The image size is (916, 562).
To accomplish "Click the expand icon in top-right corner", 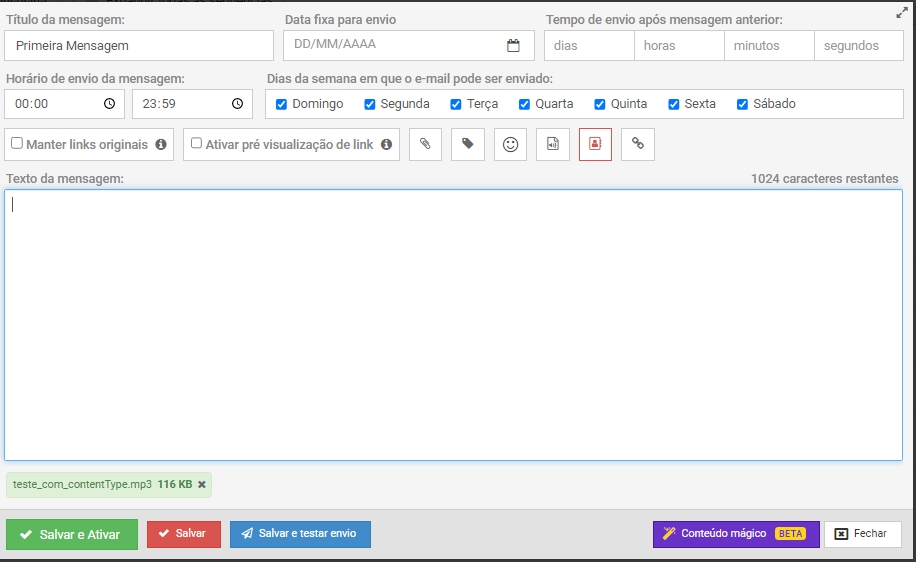I will [x=902, y=13].
